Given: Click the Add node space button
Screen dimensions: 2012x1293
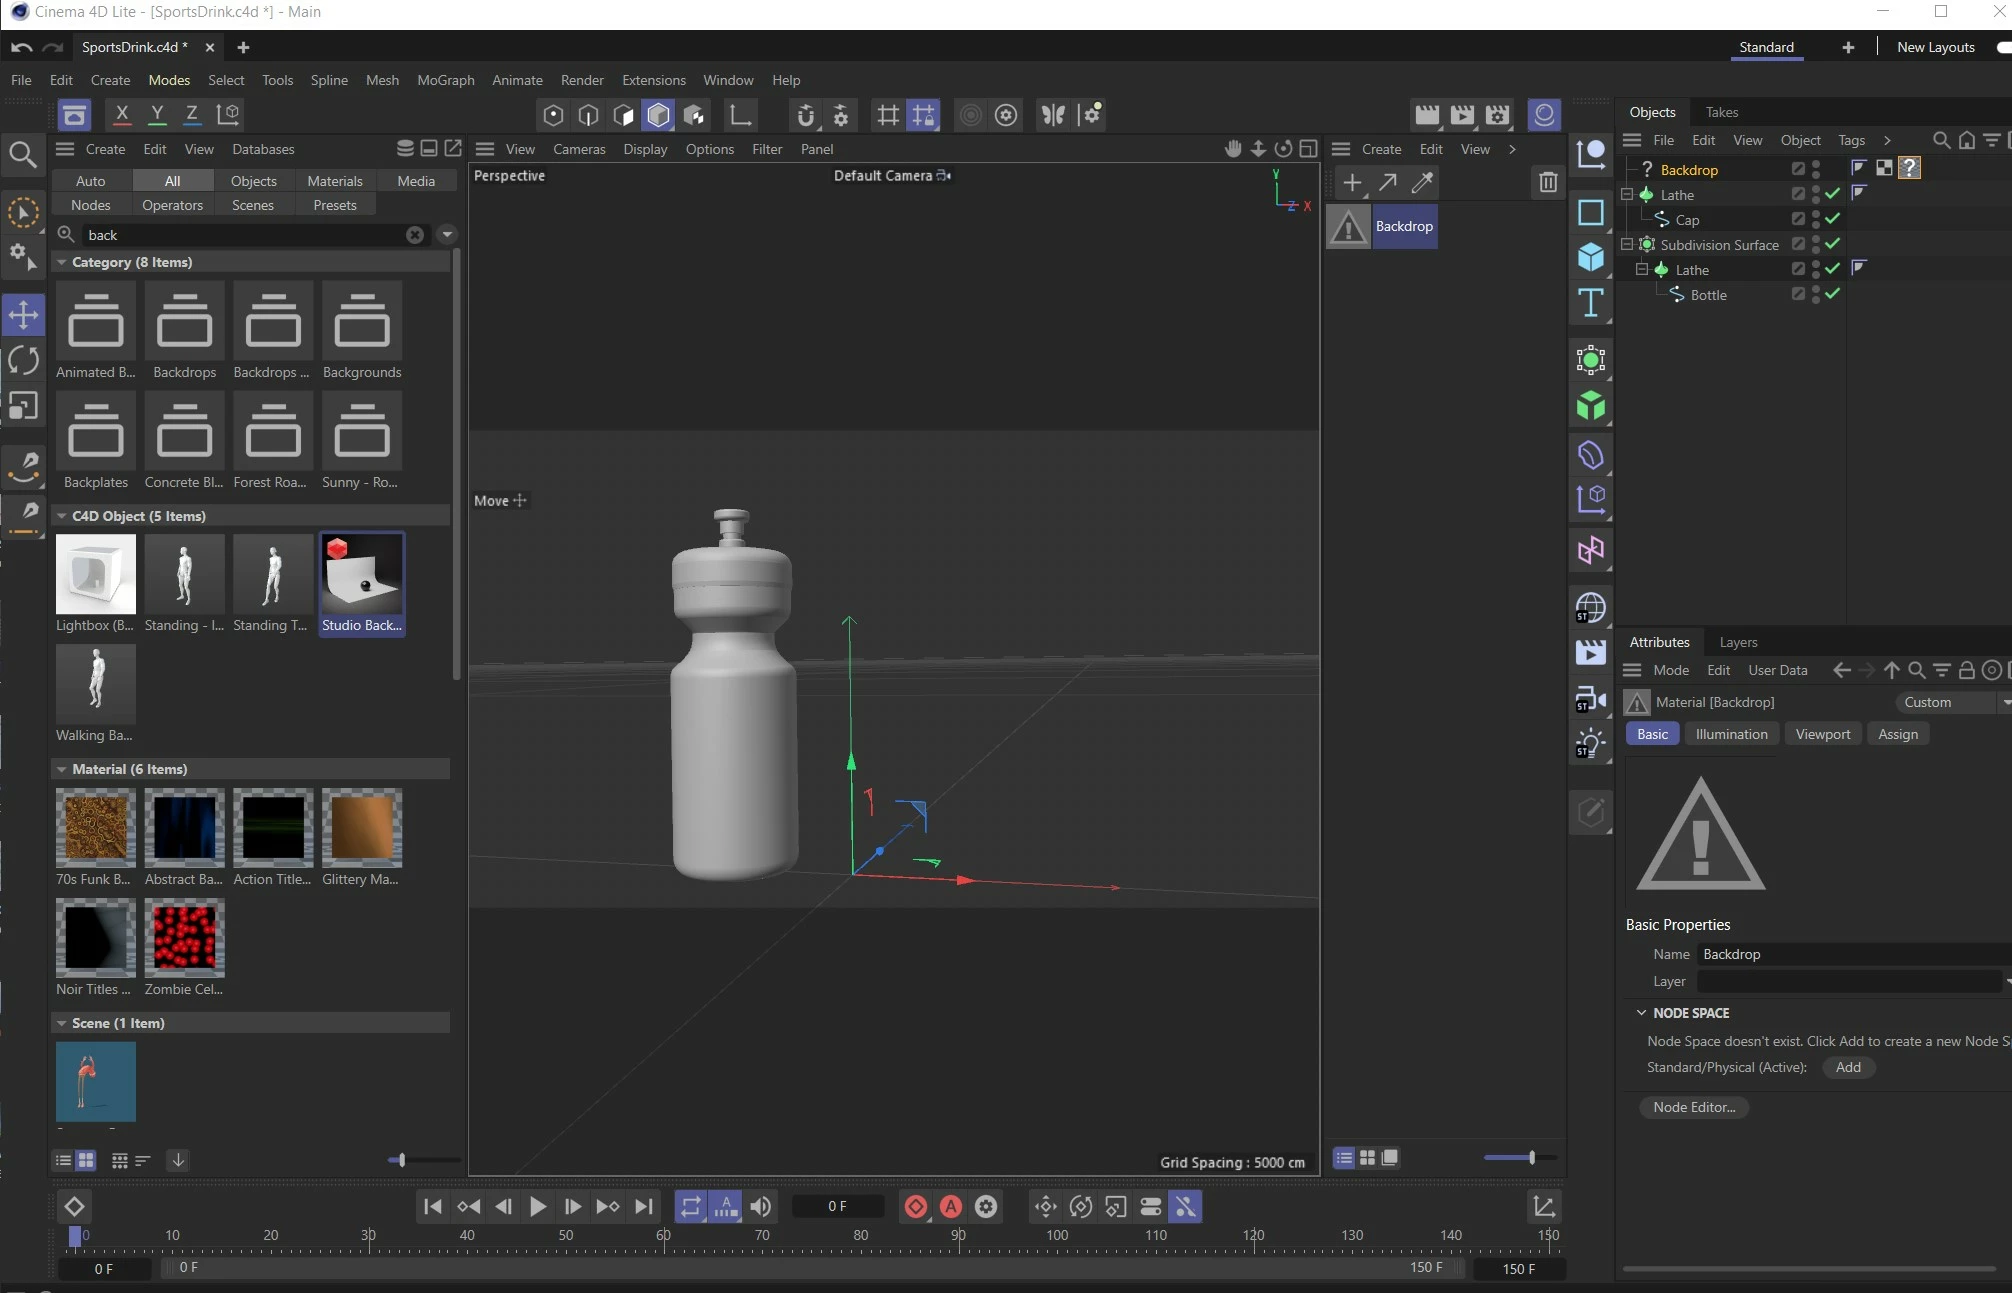Looking at the screenshot, I should 1847,1067.
